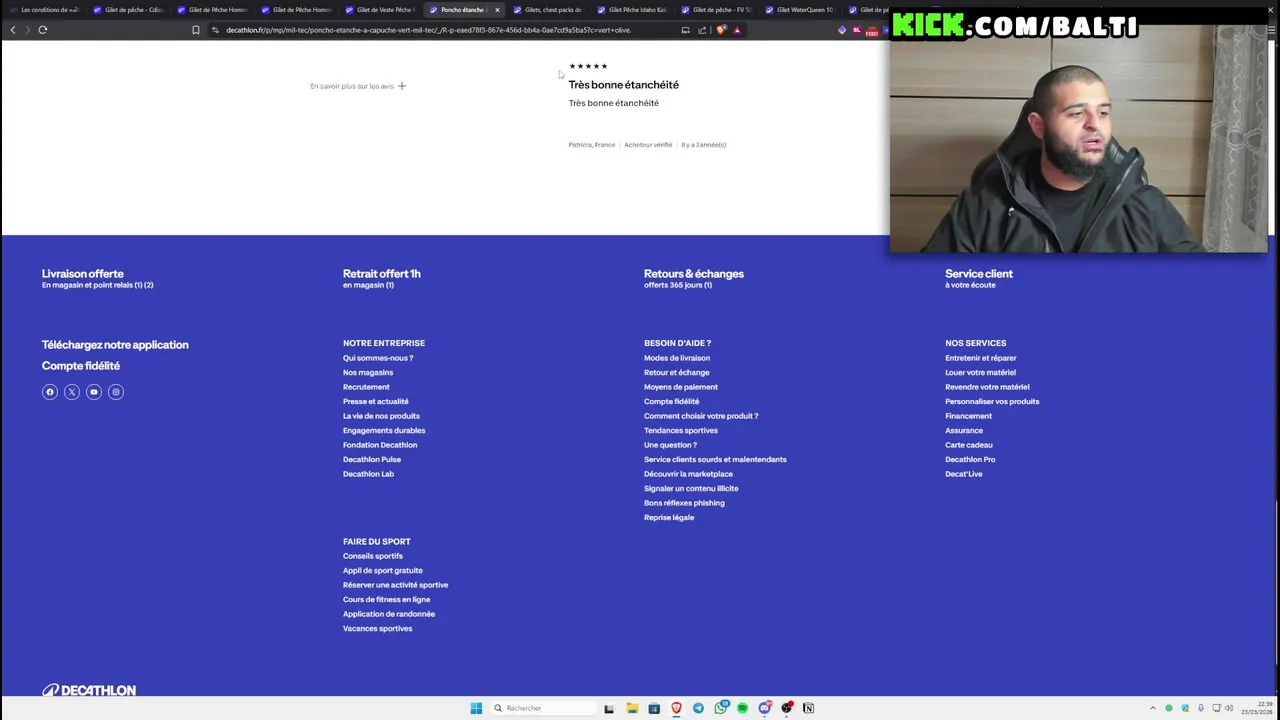
Task: Open "Qui sommes-nous ?" link
Action: click(x=378, y=358)
